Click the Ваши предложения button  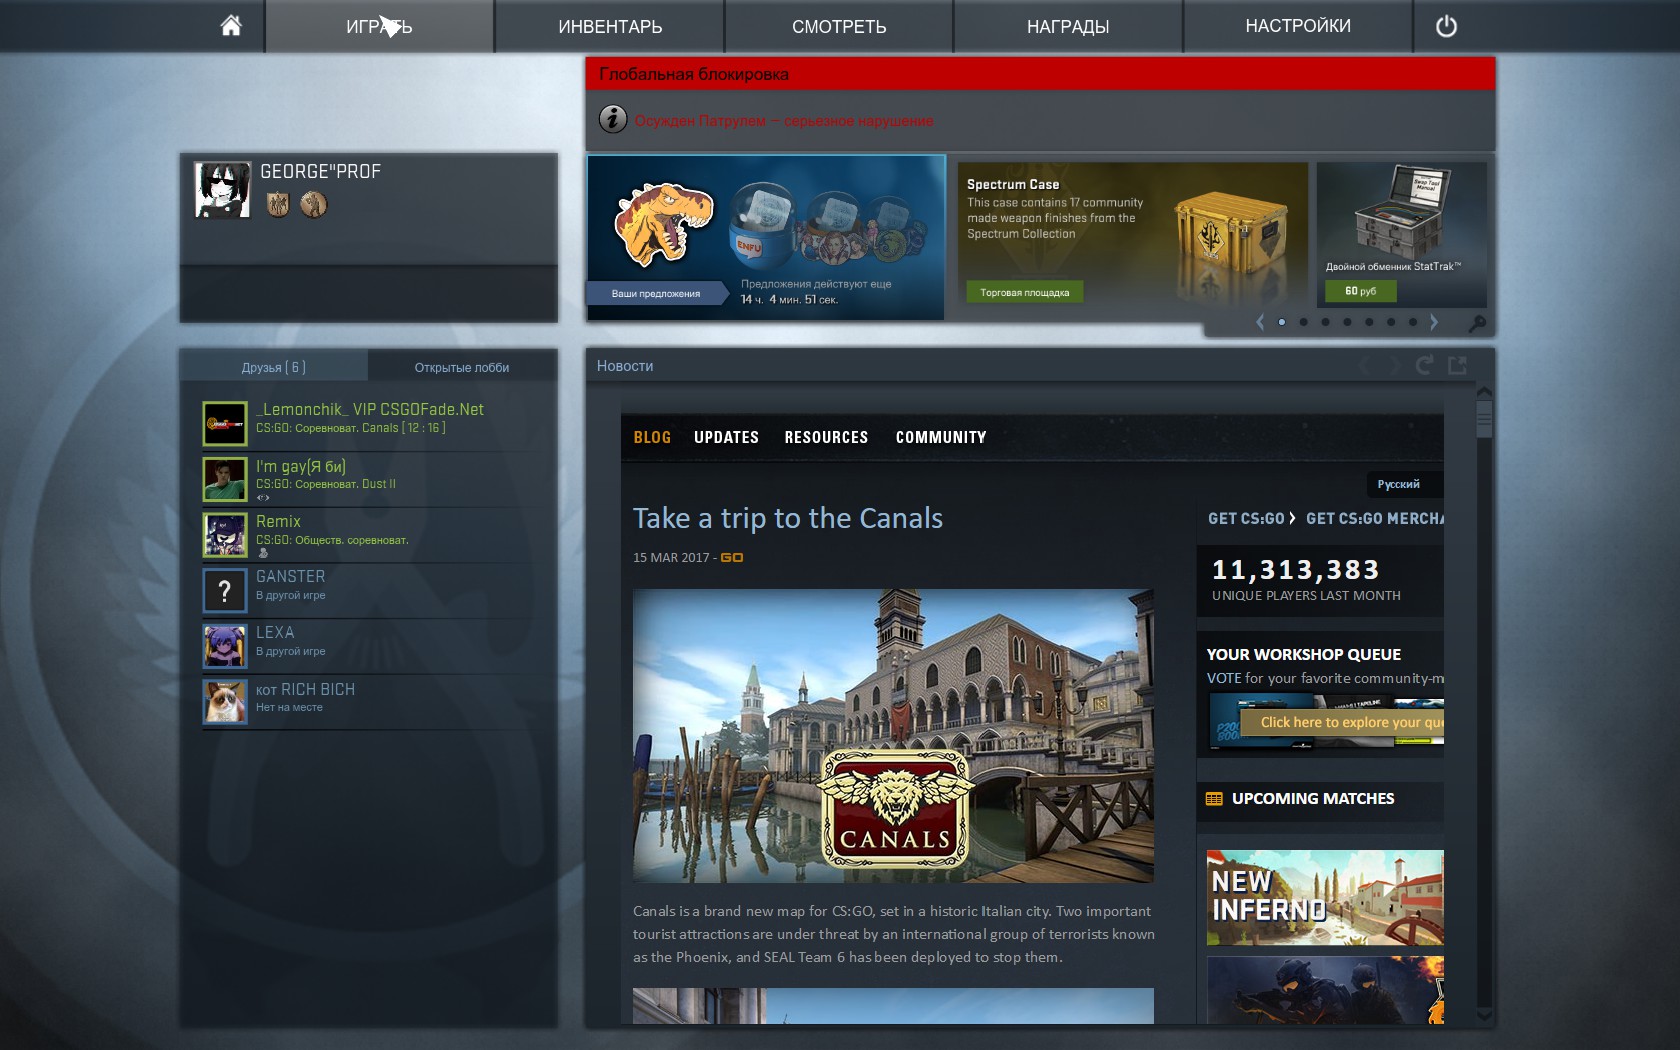tap(656, 293)
